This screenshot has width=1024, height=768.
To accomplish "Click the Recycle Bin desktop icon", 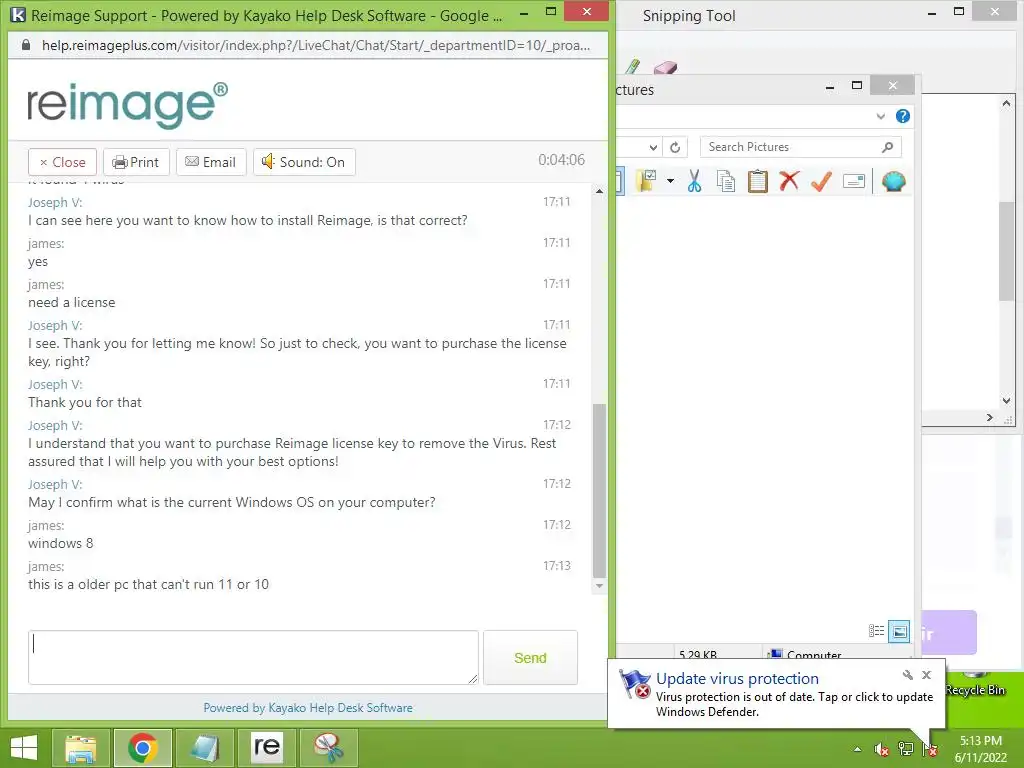I will [975, 684].
